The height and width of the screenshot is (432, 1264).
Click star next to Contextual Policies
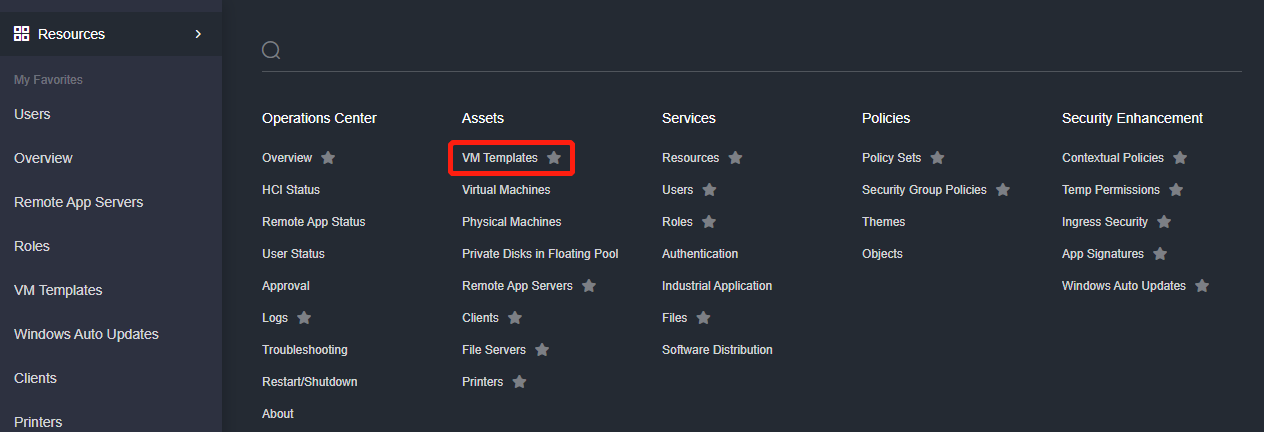click(1180, 158)
